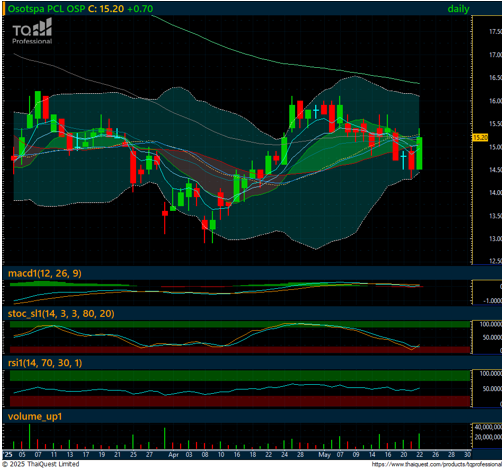The height and width of the screenshot is (468, 502).
Task: Click the "+0.70" price change value
Action: 140,9
